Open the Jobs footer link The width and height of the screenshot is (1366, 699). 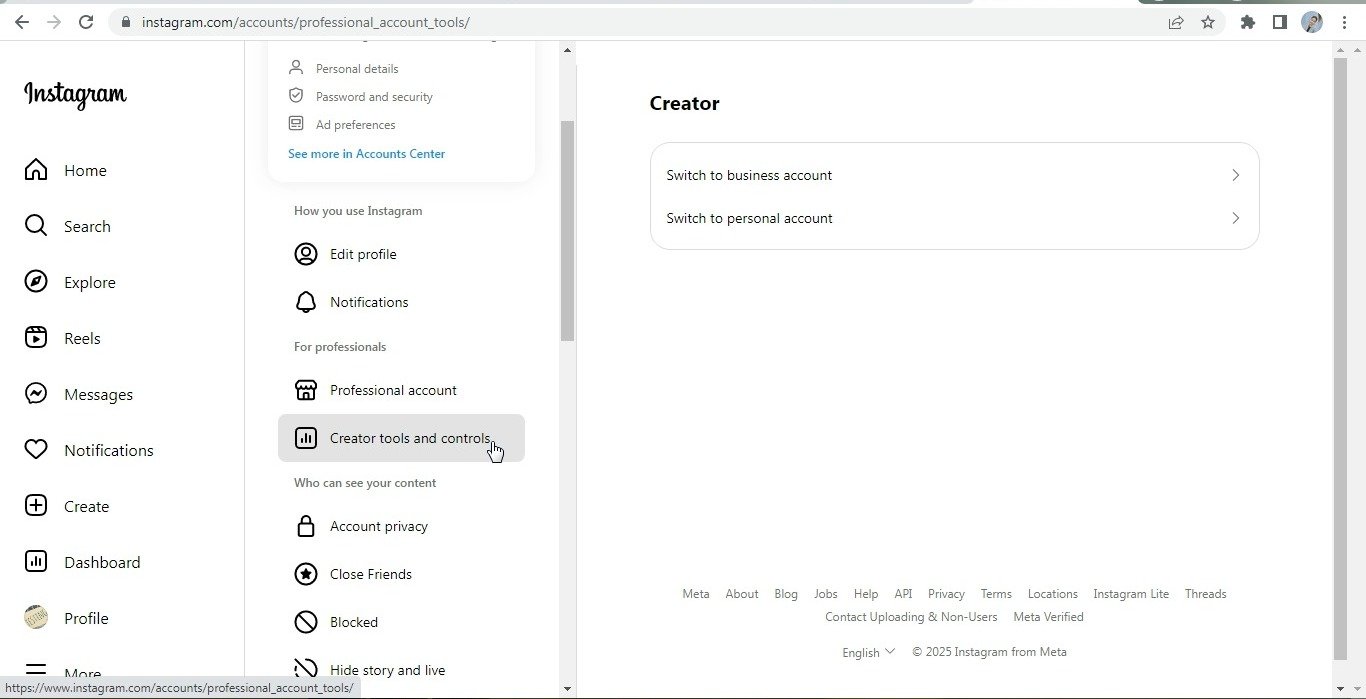[826, 594]
